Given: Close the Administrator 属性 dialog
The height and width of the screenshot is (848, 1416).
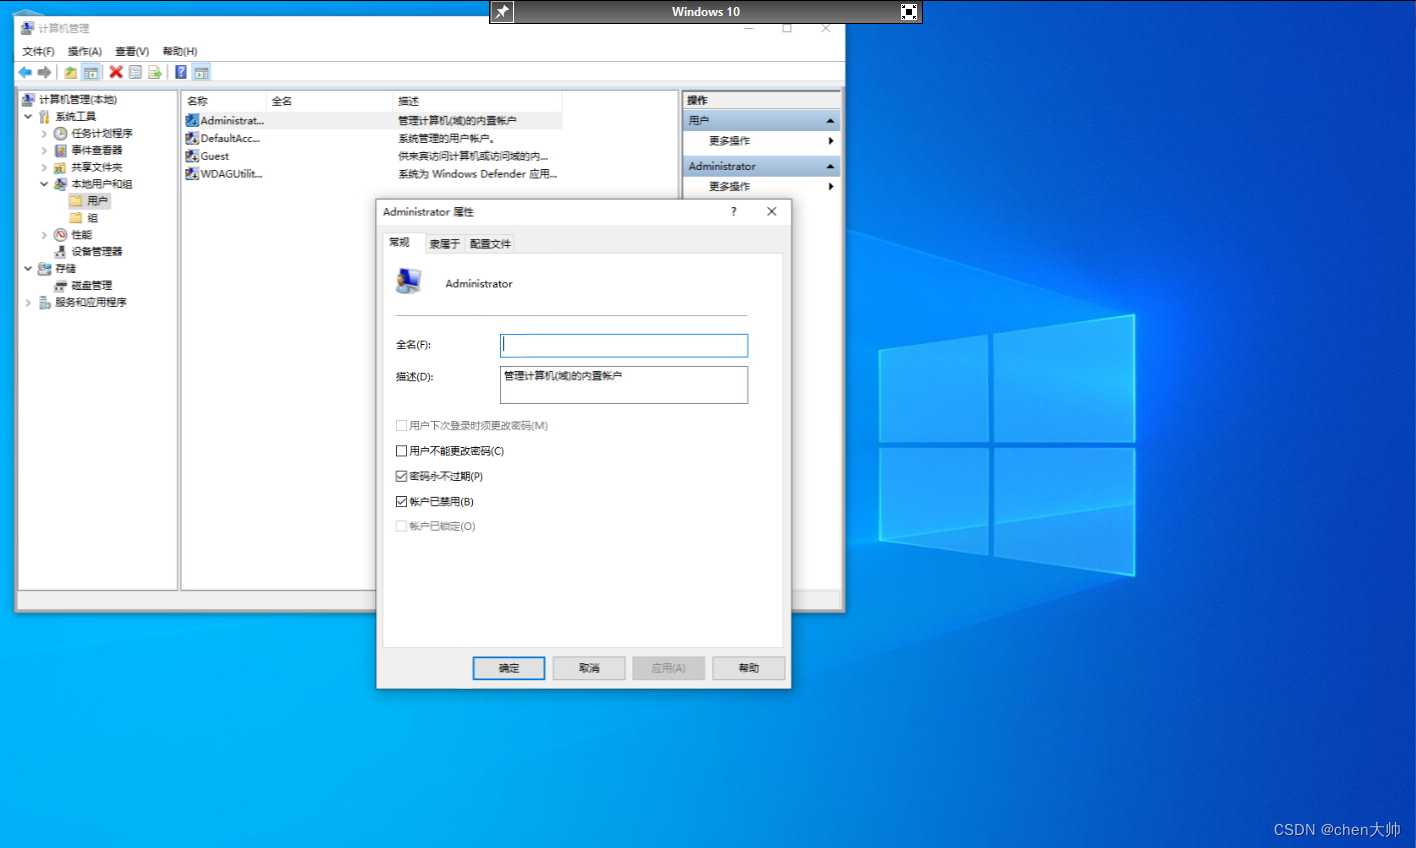Looking at the screenshot, I should point(771,211).
